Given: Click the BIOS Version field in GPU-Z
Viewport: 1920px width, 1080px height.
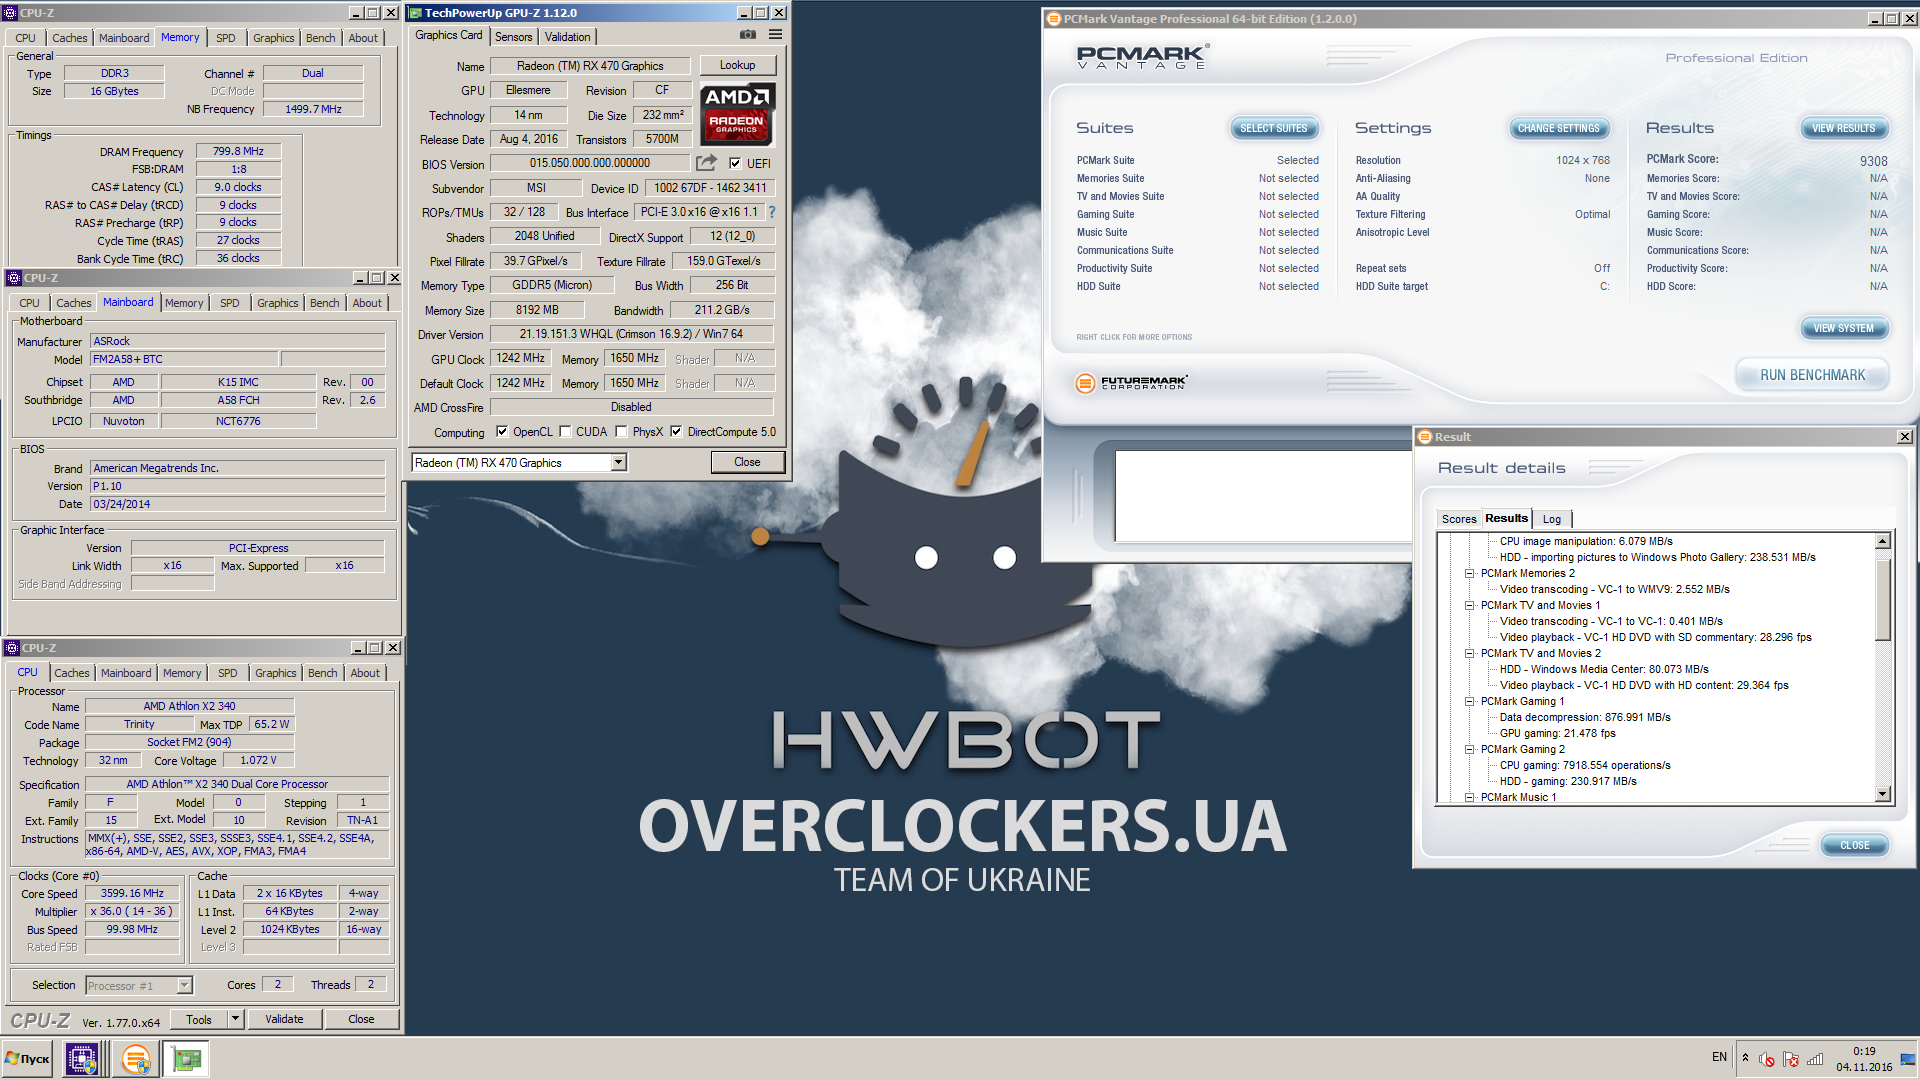Looking at the screenshot, I should (x=589, y=163).
